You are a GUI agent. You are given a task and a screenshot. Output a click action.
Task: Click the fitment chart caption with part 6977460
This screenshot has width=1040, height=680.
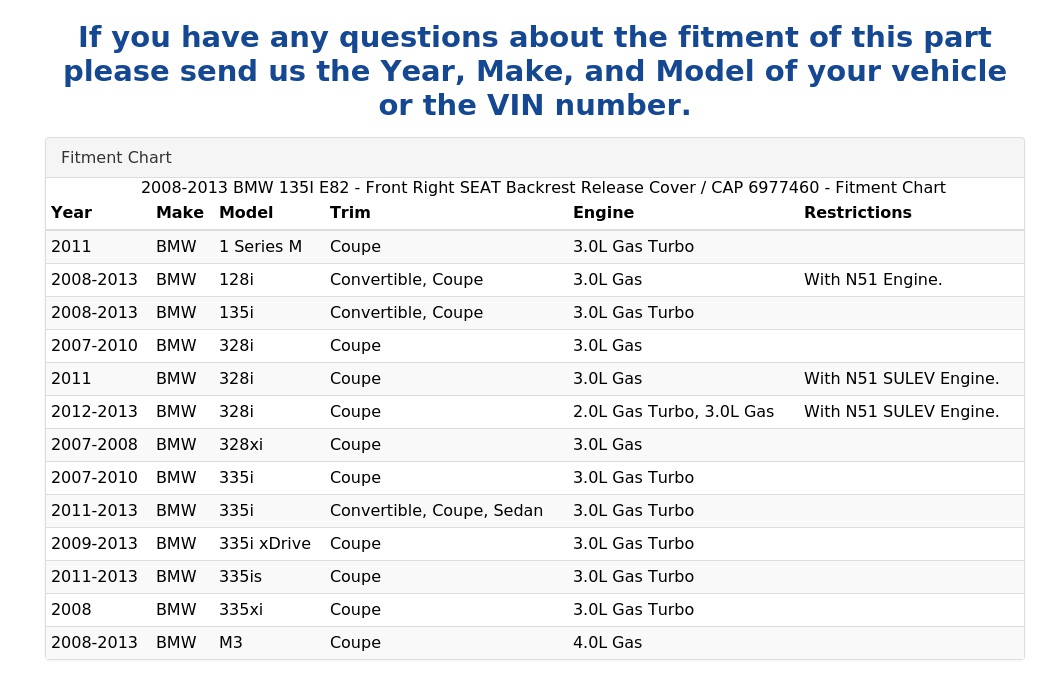tap(543, 188)
